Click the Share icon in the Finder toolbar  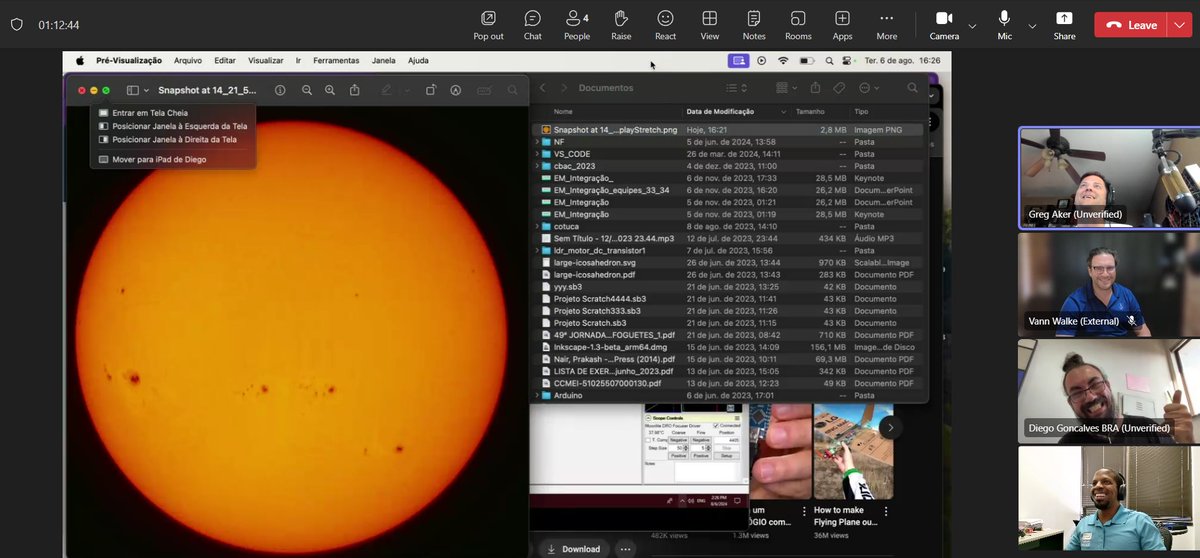(x=815, y=88)
